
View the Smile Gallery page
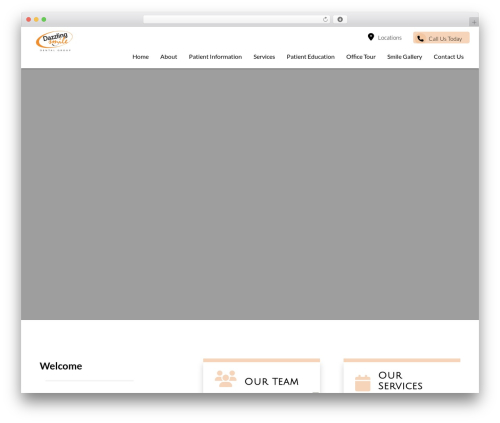click(404, 57)
